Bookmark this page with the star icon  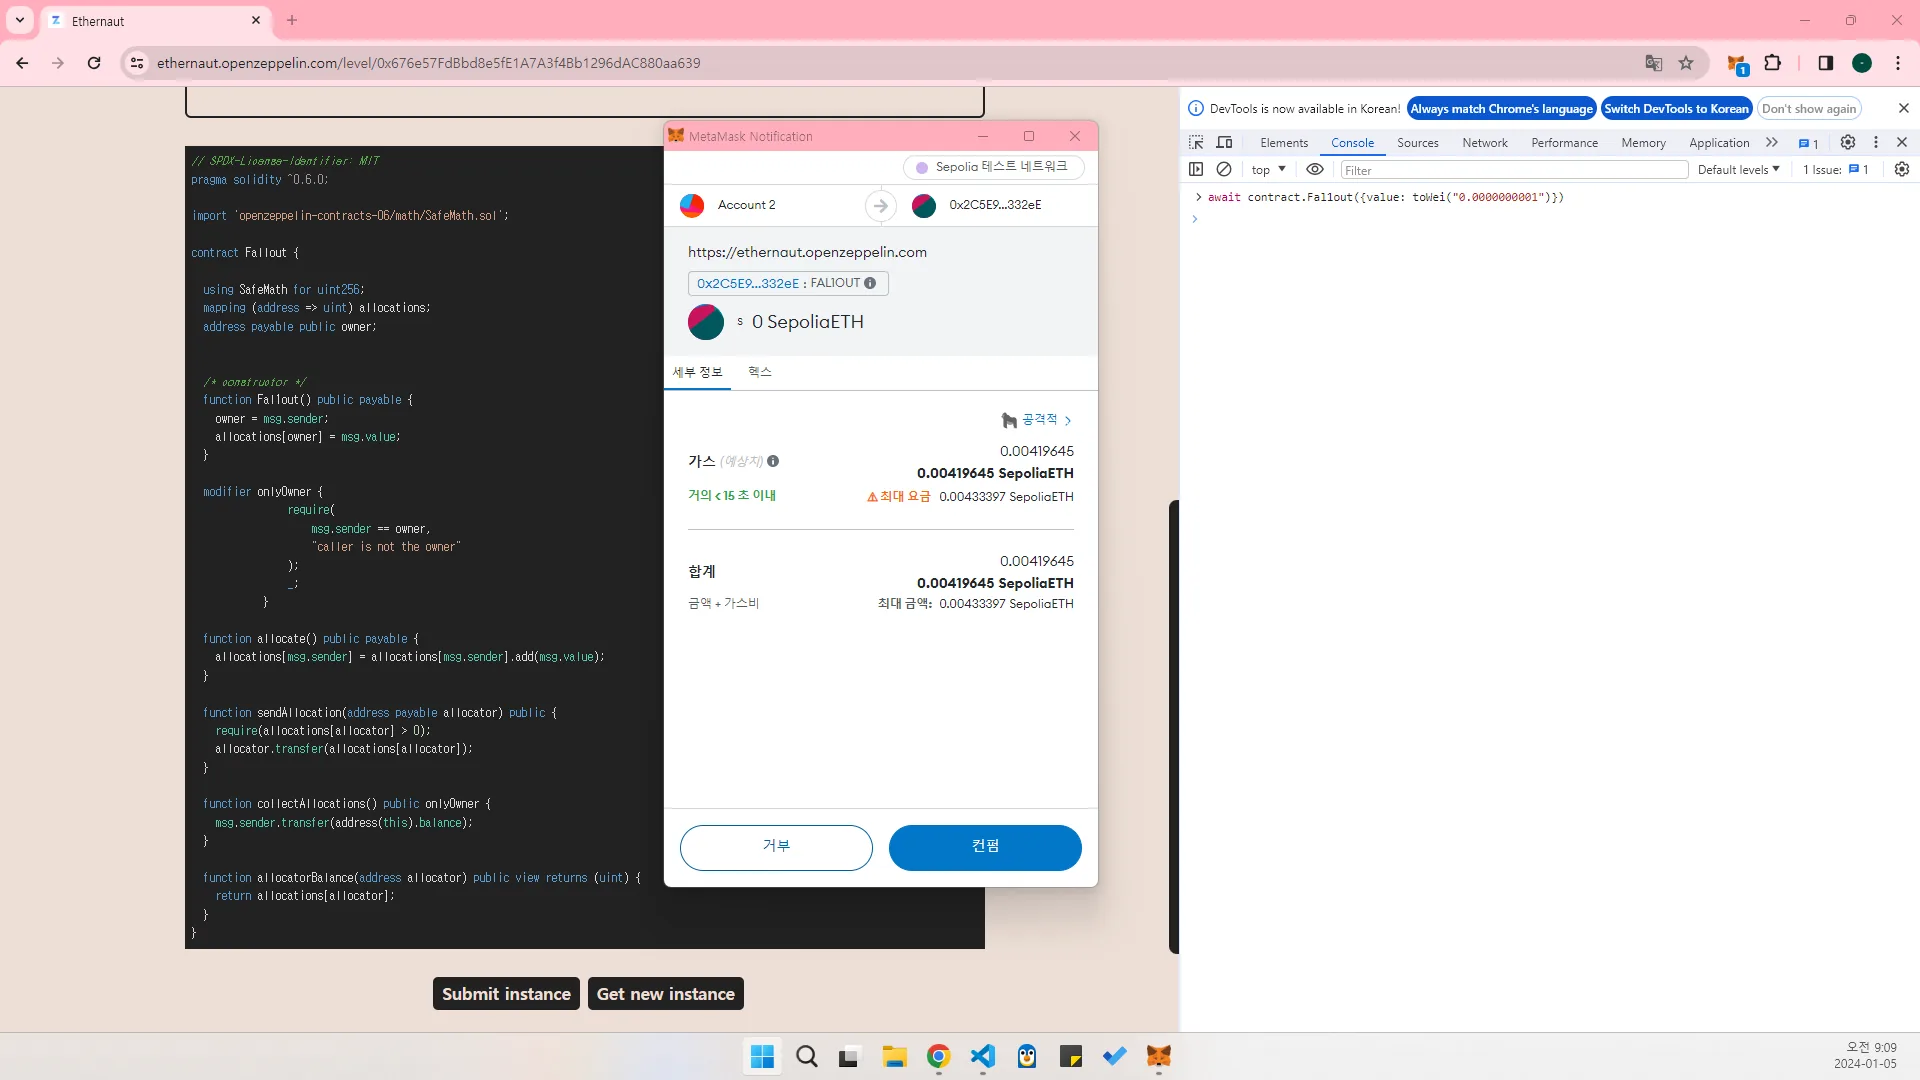tap(1686, 63)
